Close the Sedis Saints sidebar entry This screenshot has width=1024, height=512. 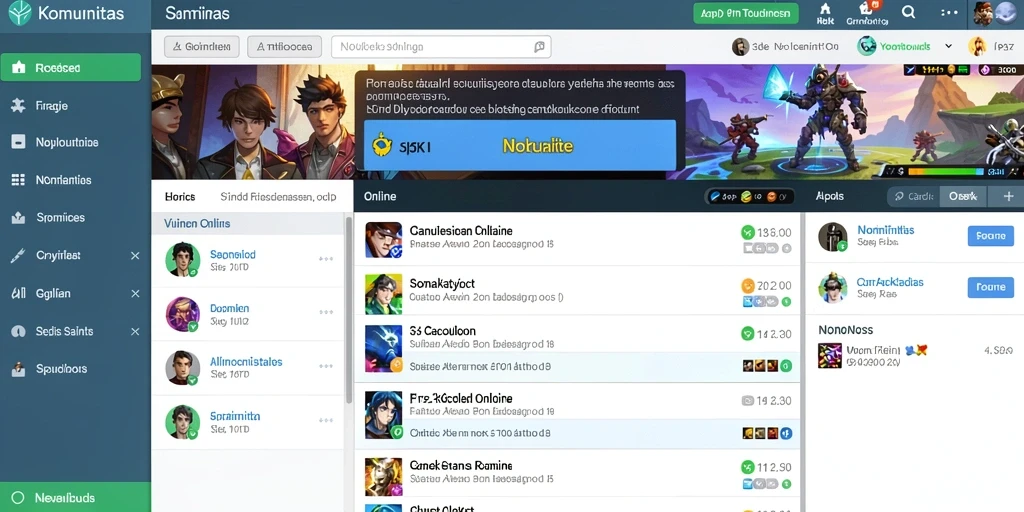click(x=135, y=332)
